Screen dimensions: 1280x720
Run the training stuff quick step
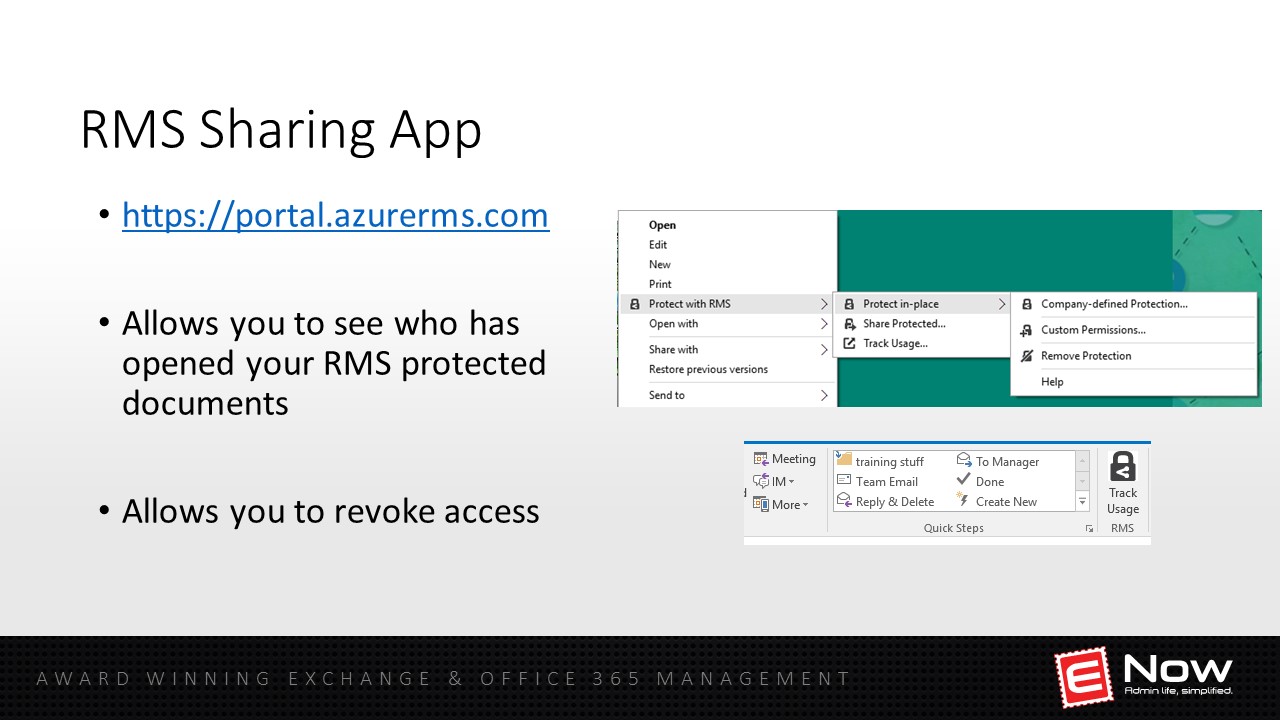point(881,462)
